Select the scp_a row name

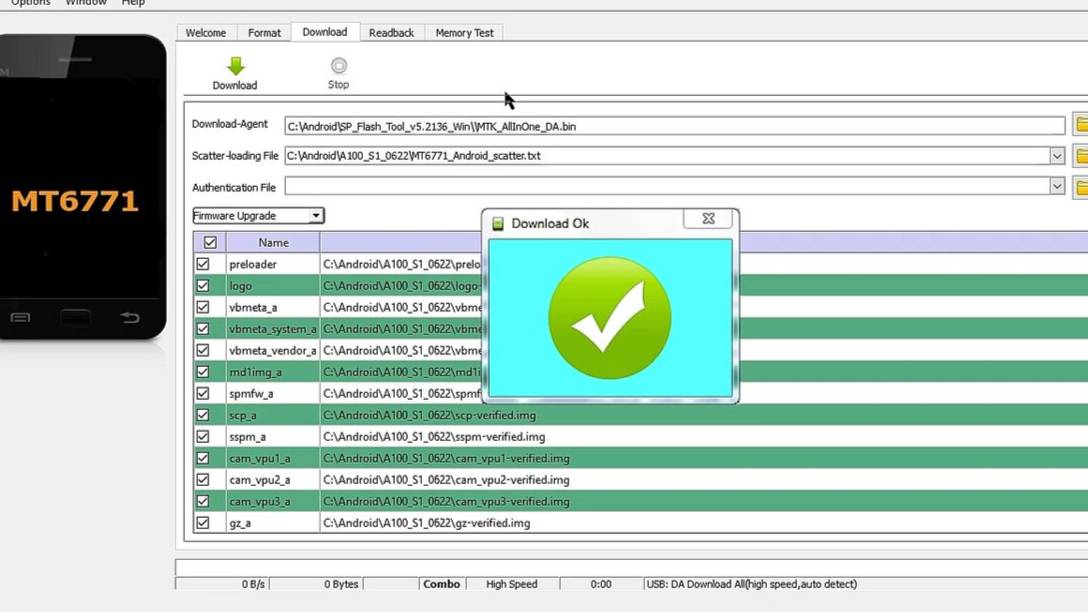coord(243,415)
